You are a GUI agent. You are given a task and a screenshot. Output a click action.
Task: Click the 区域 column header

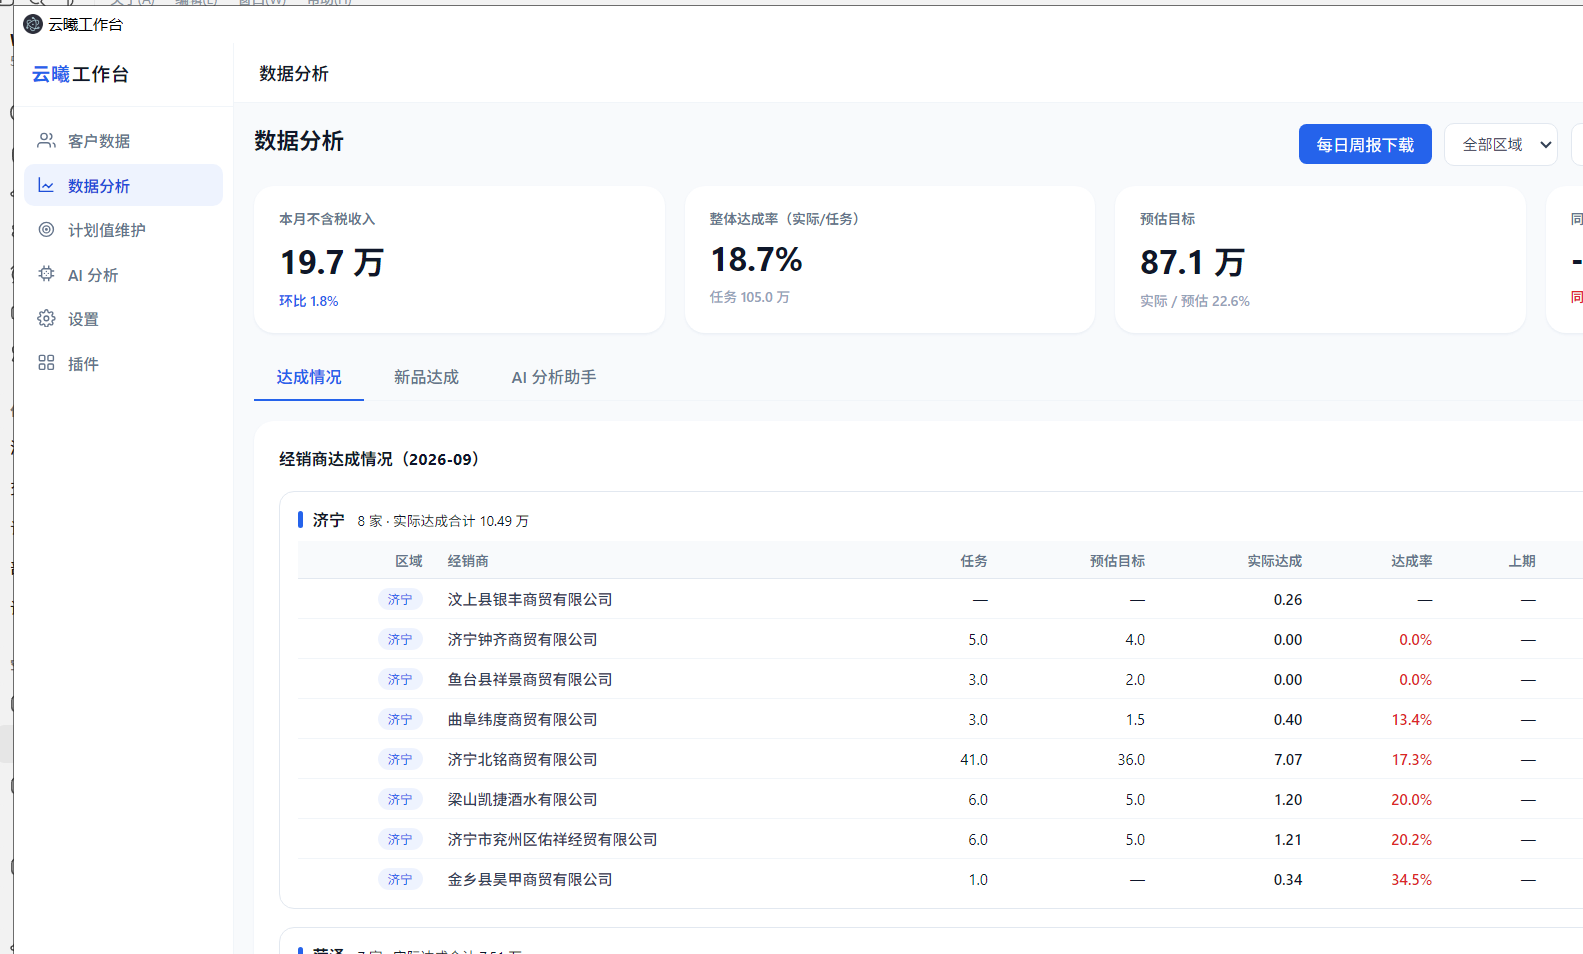click(409, 561)
